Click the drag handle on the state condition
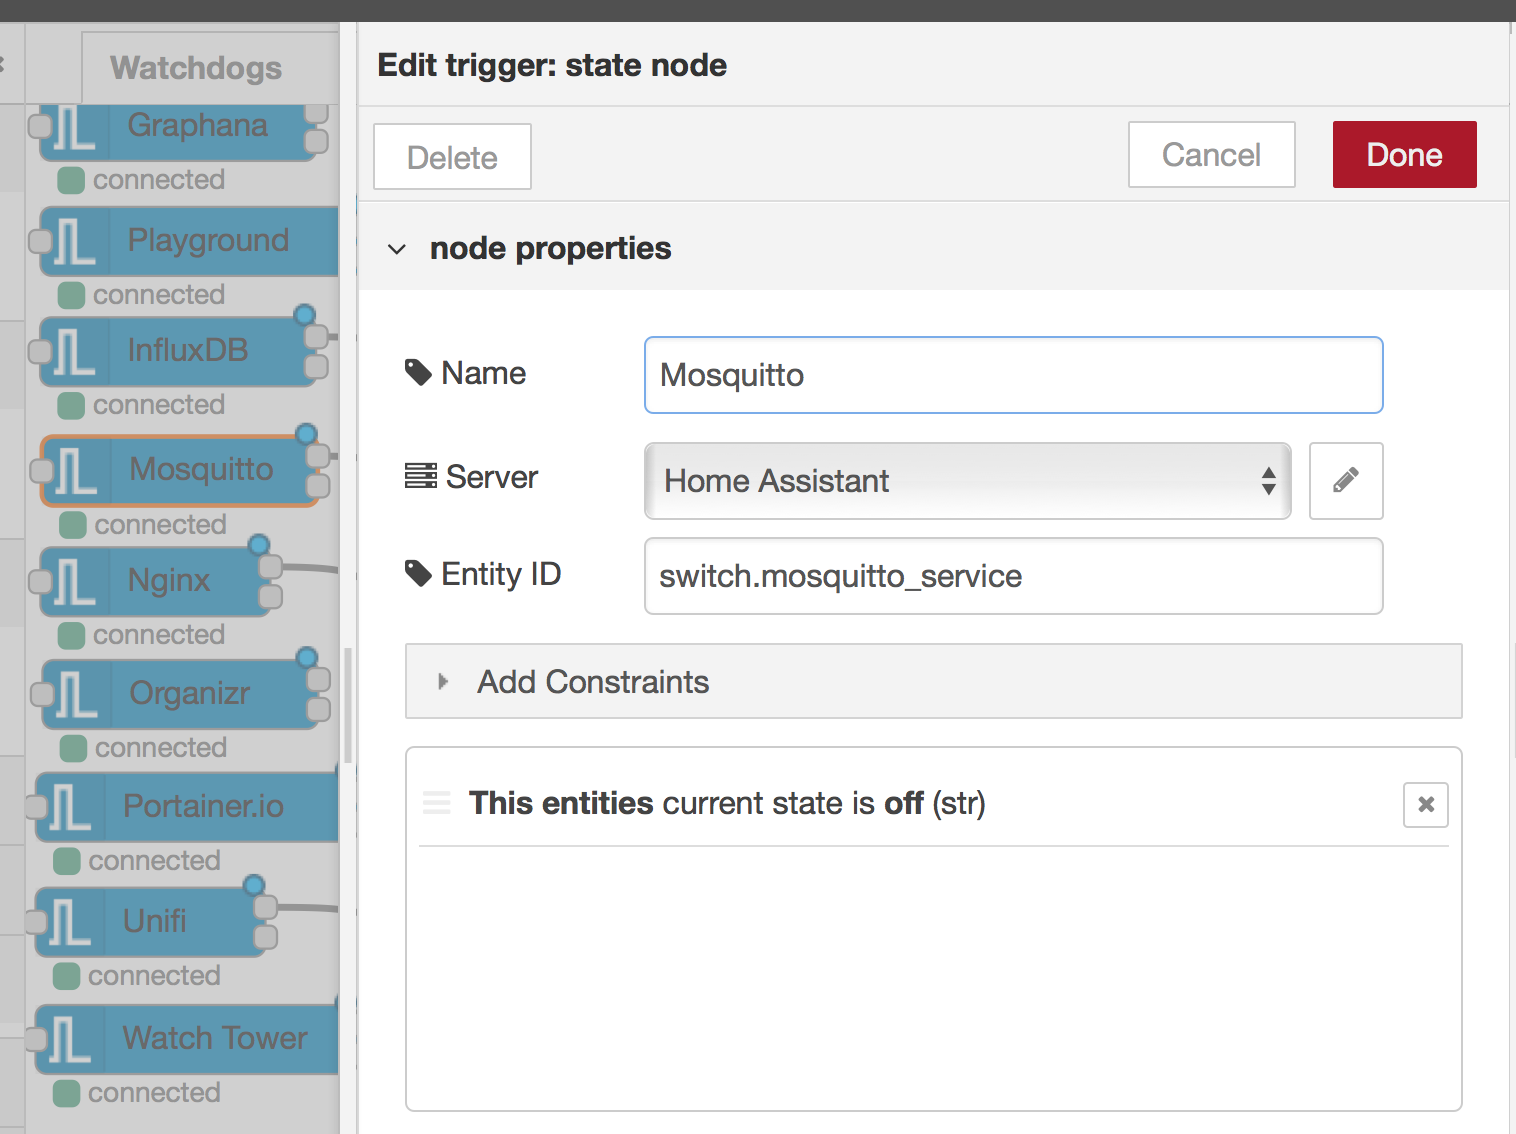 (437, 803)
